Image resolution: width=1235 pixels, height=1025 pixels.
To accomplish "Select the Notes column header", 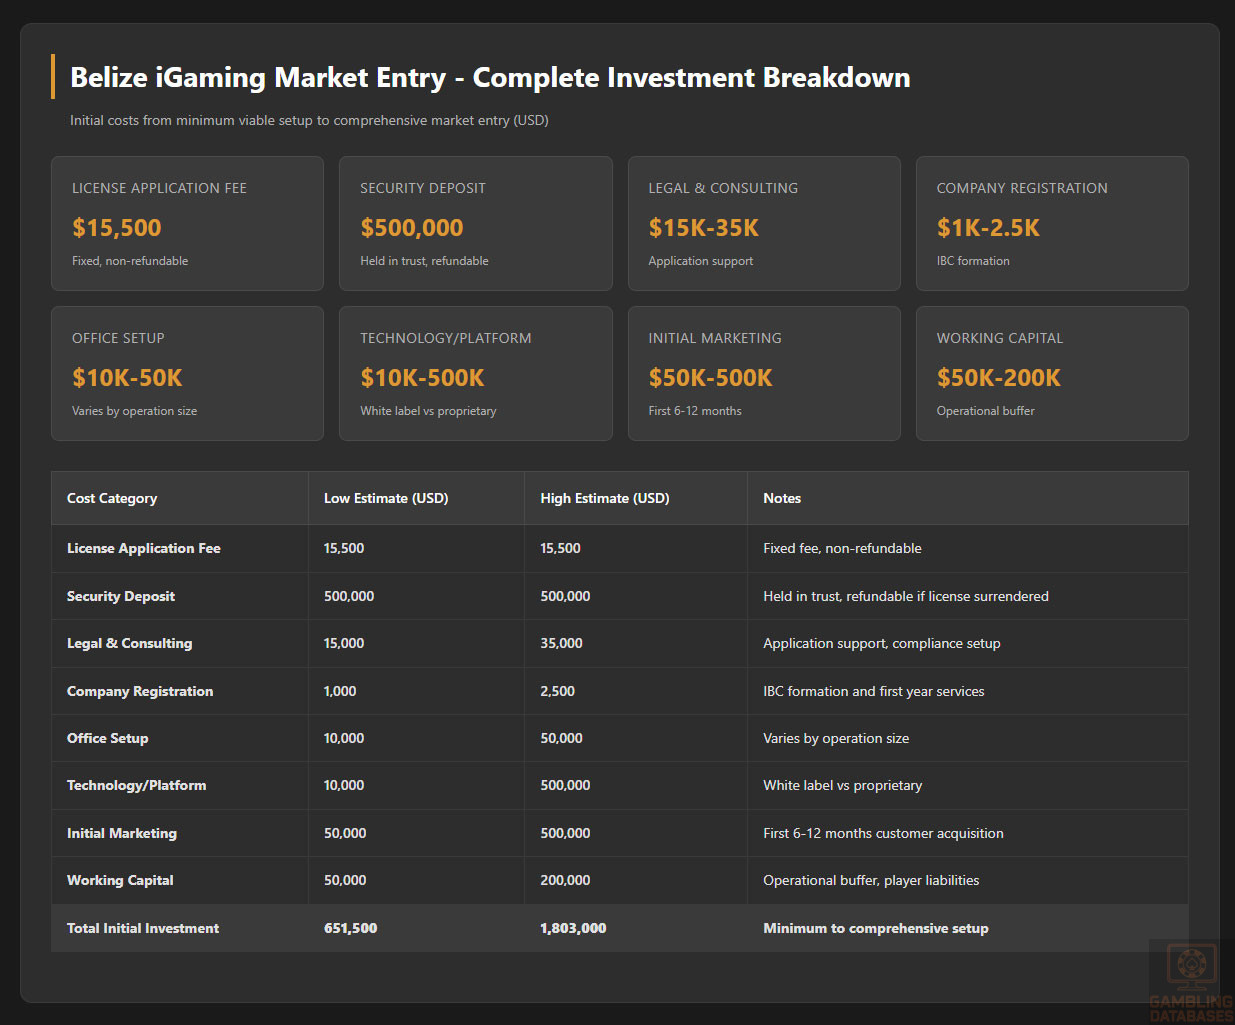I will coord(782,498).
